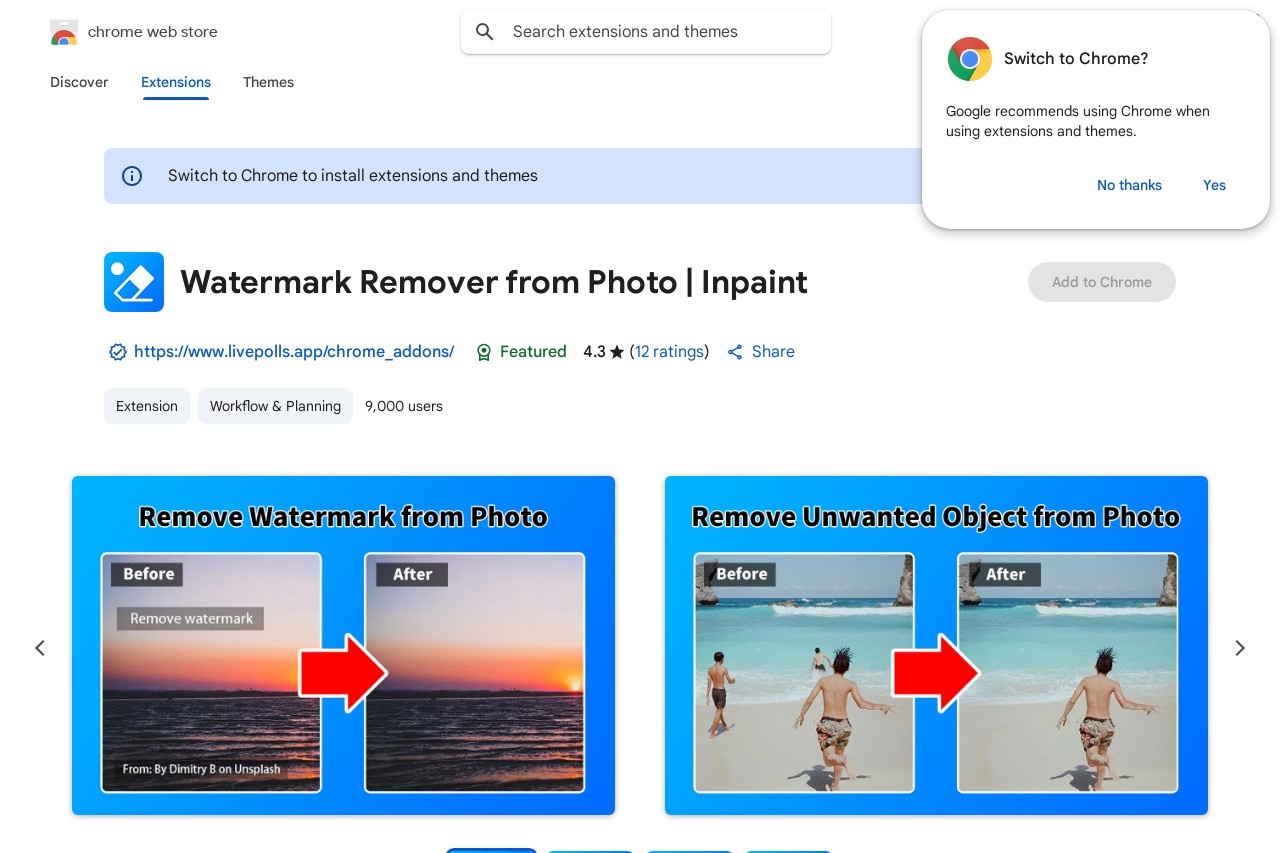Screen dimensions: 1280x853
Task: Open the Discover tab
Action: coord(79,82)
